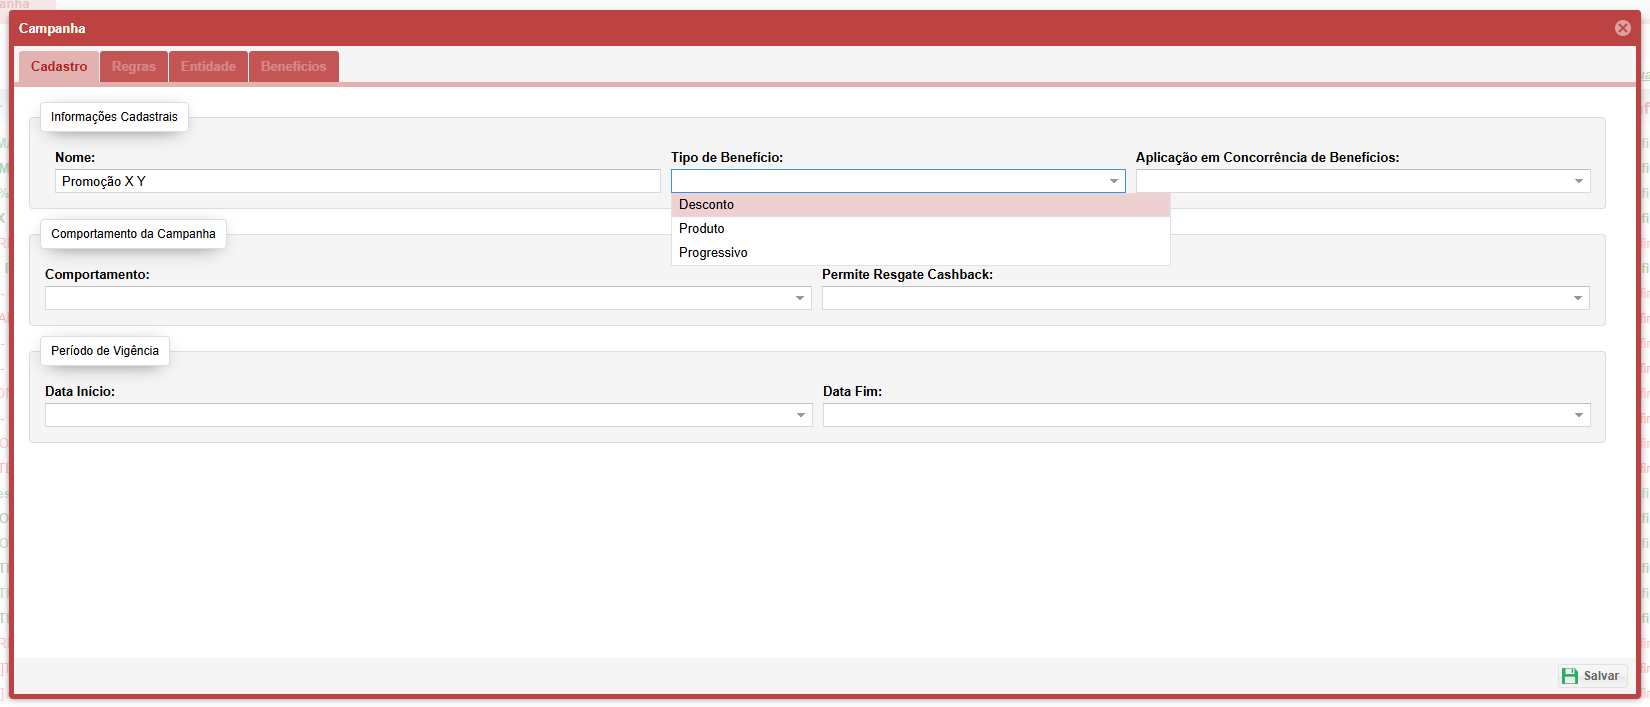This screenshot has width=1650, height=707.
Task: Collapse the Tipo de Benefício dropdown arrow
Action: click(x=1113, y=181)
